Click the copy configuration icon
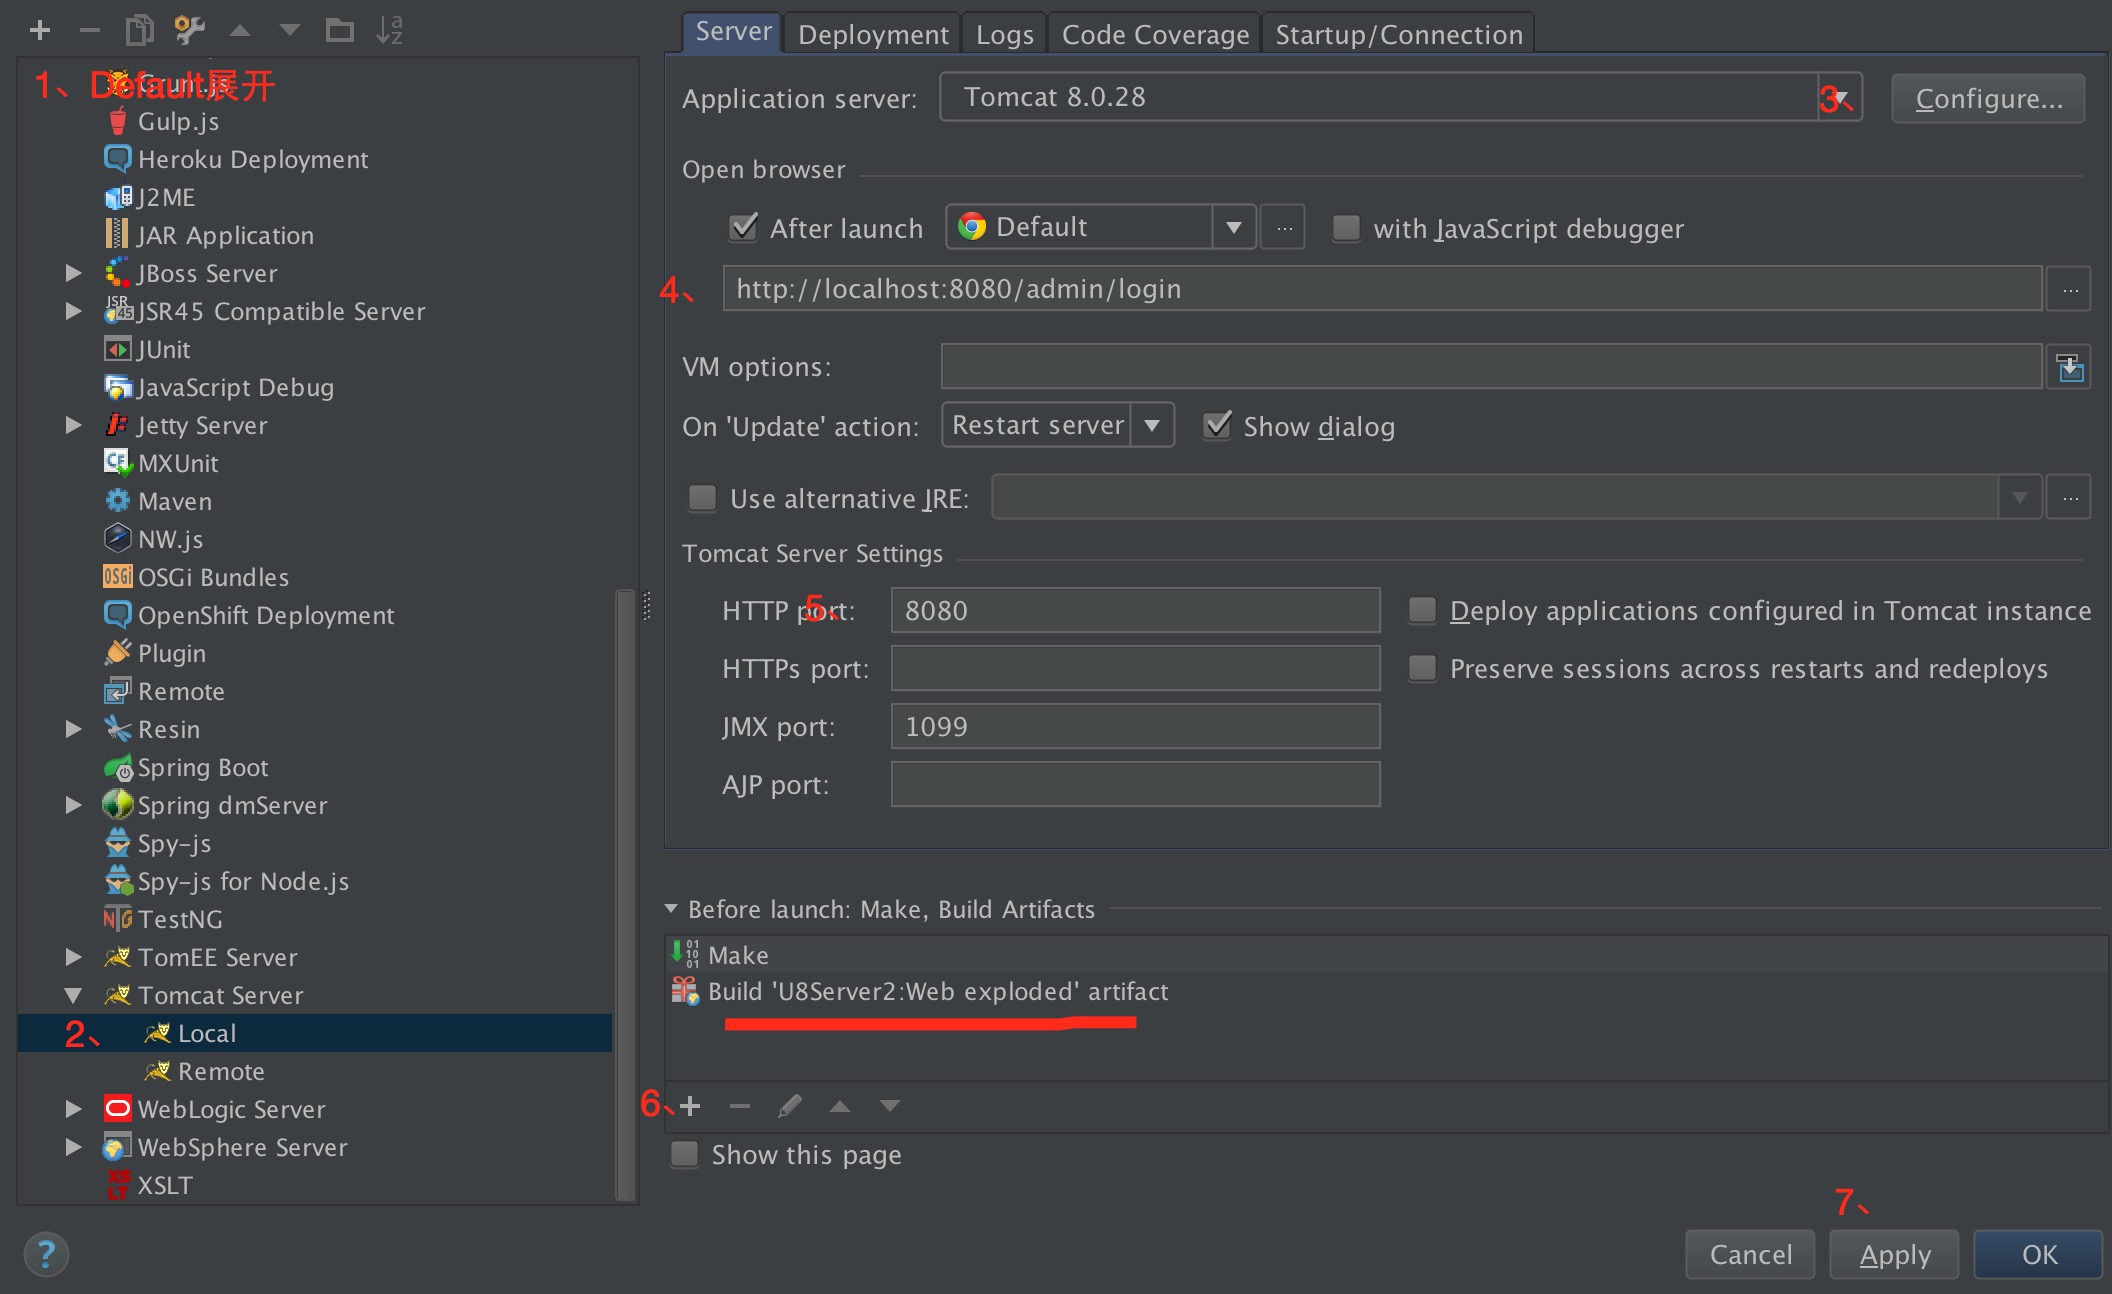Screen dimensions: 2112x1294 (x=139, y=30)
